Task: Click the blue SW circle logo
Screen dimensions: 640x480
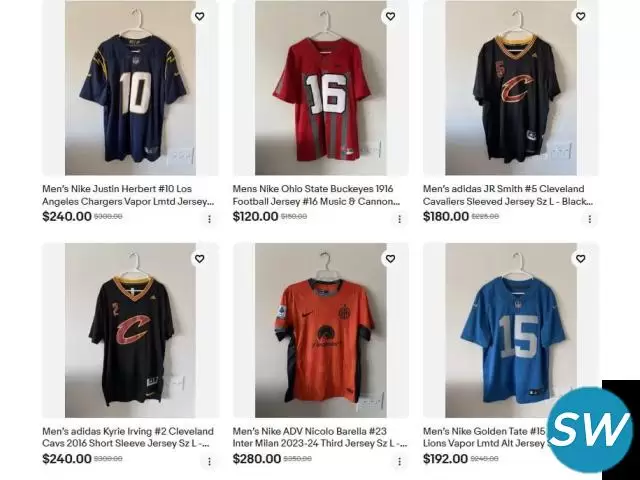Action: [x=591, y=429]
